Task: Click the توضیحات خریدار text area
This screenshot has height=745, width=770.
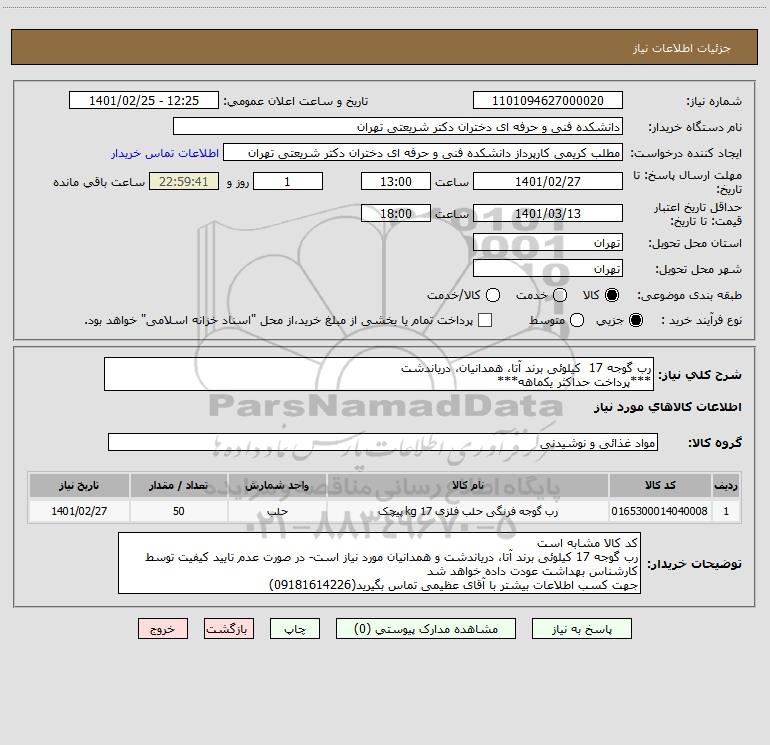Action: 379,563
